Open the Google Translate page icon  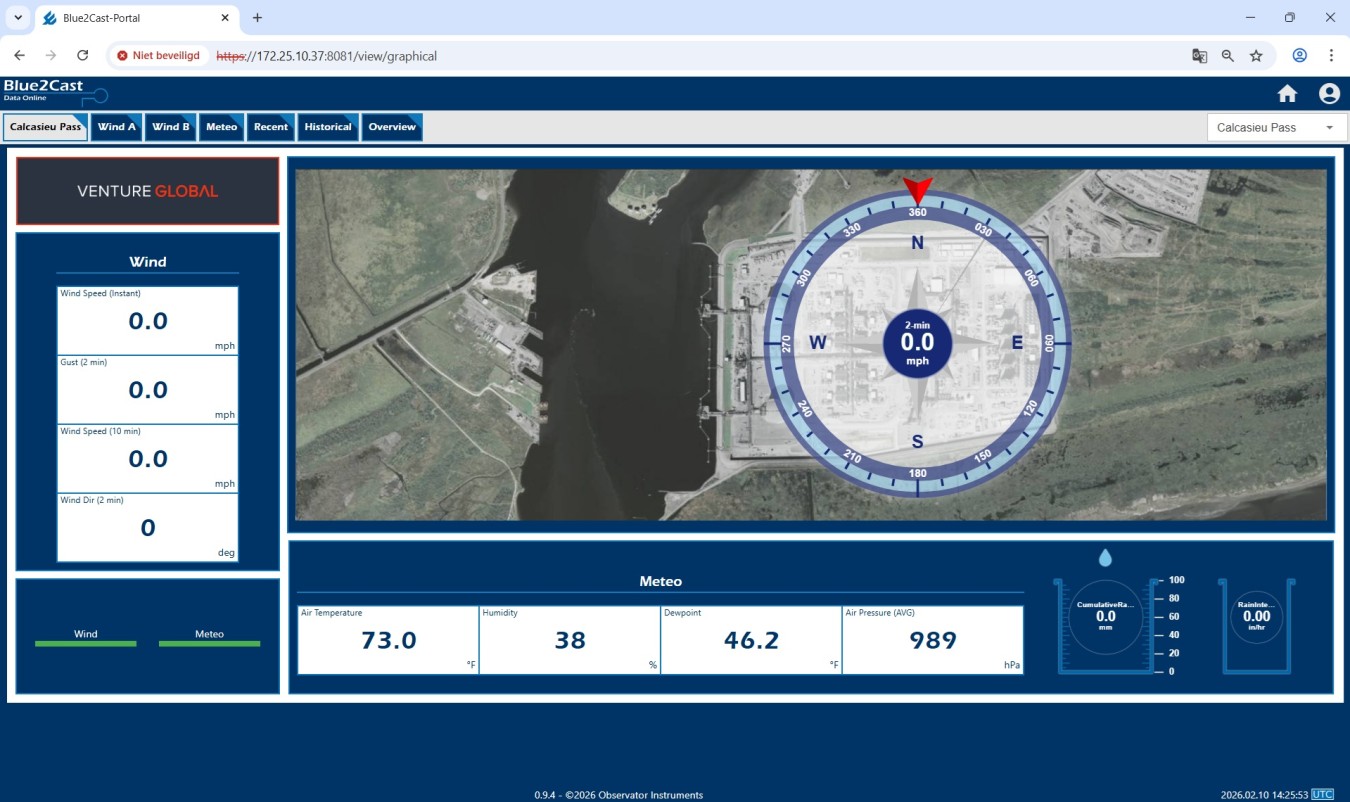click(x=1199, y=56)
